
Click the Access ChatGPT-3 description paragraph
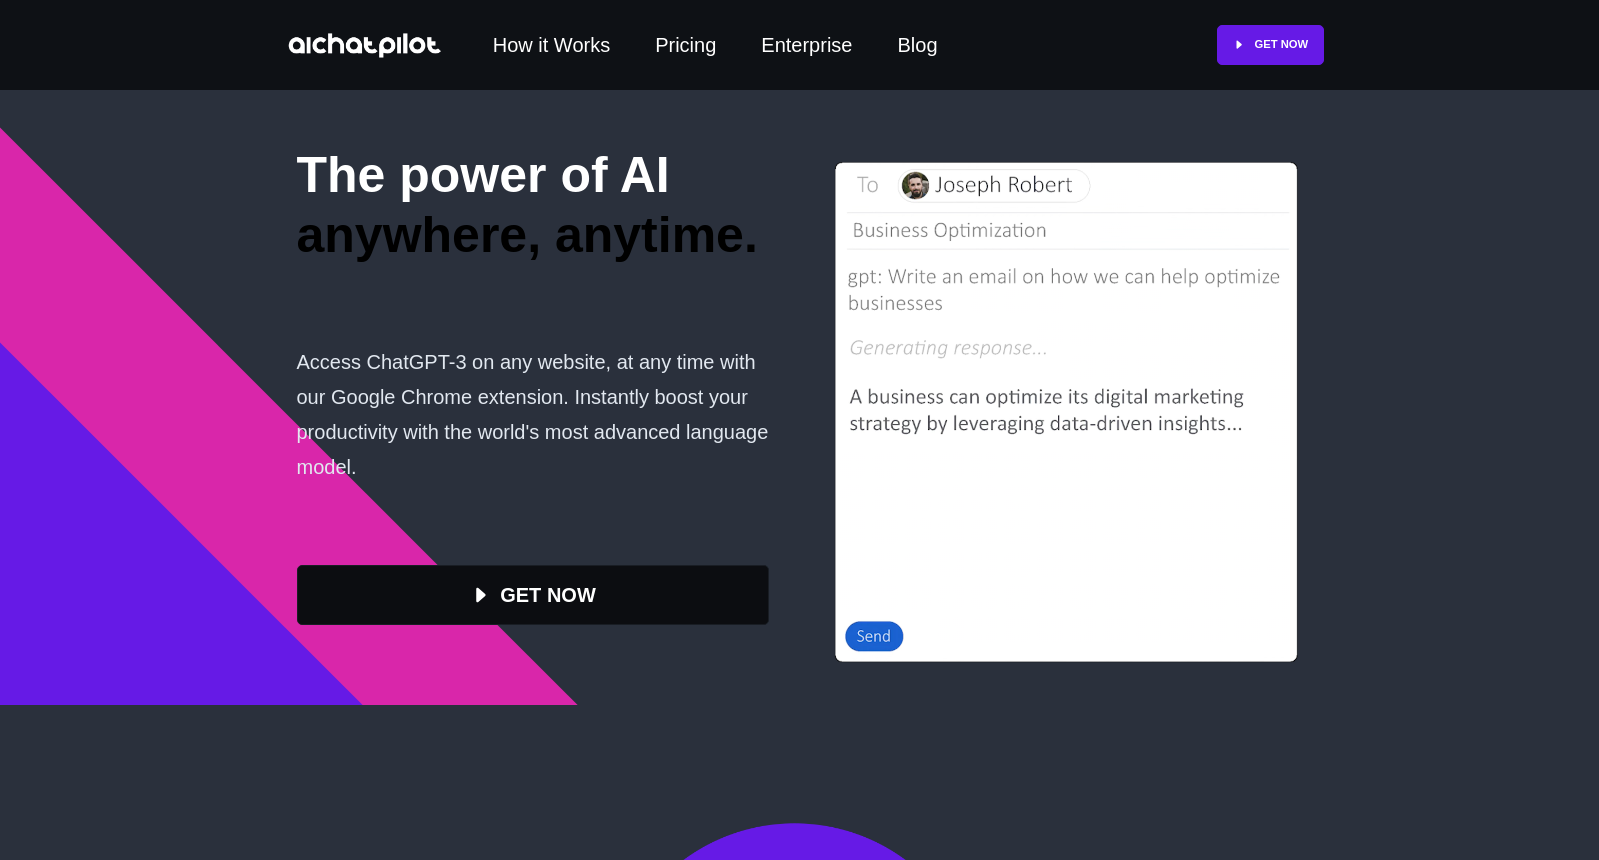[532, 414]
